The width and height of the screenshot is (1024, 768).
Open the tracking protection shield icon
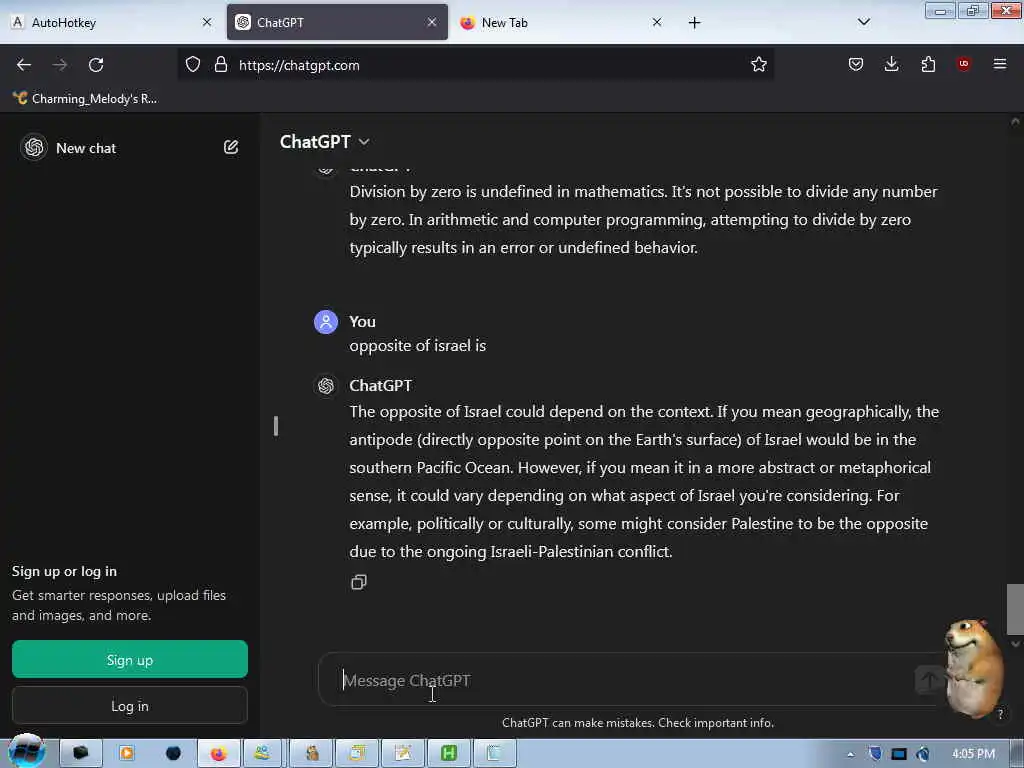point(193,65)
